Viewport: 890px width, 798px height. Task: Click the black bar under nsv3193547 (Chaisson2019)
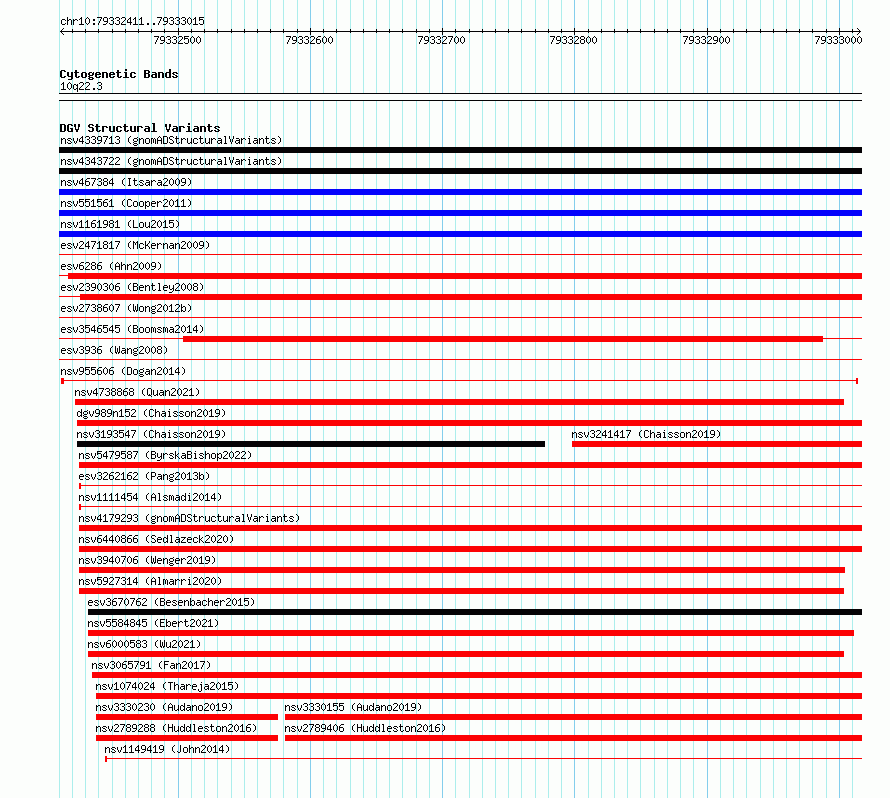click(311, 444)
